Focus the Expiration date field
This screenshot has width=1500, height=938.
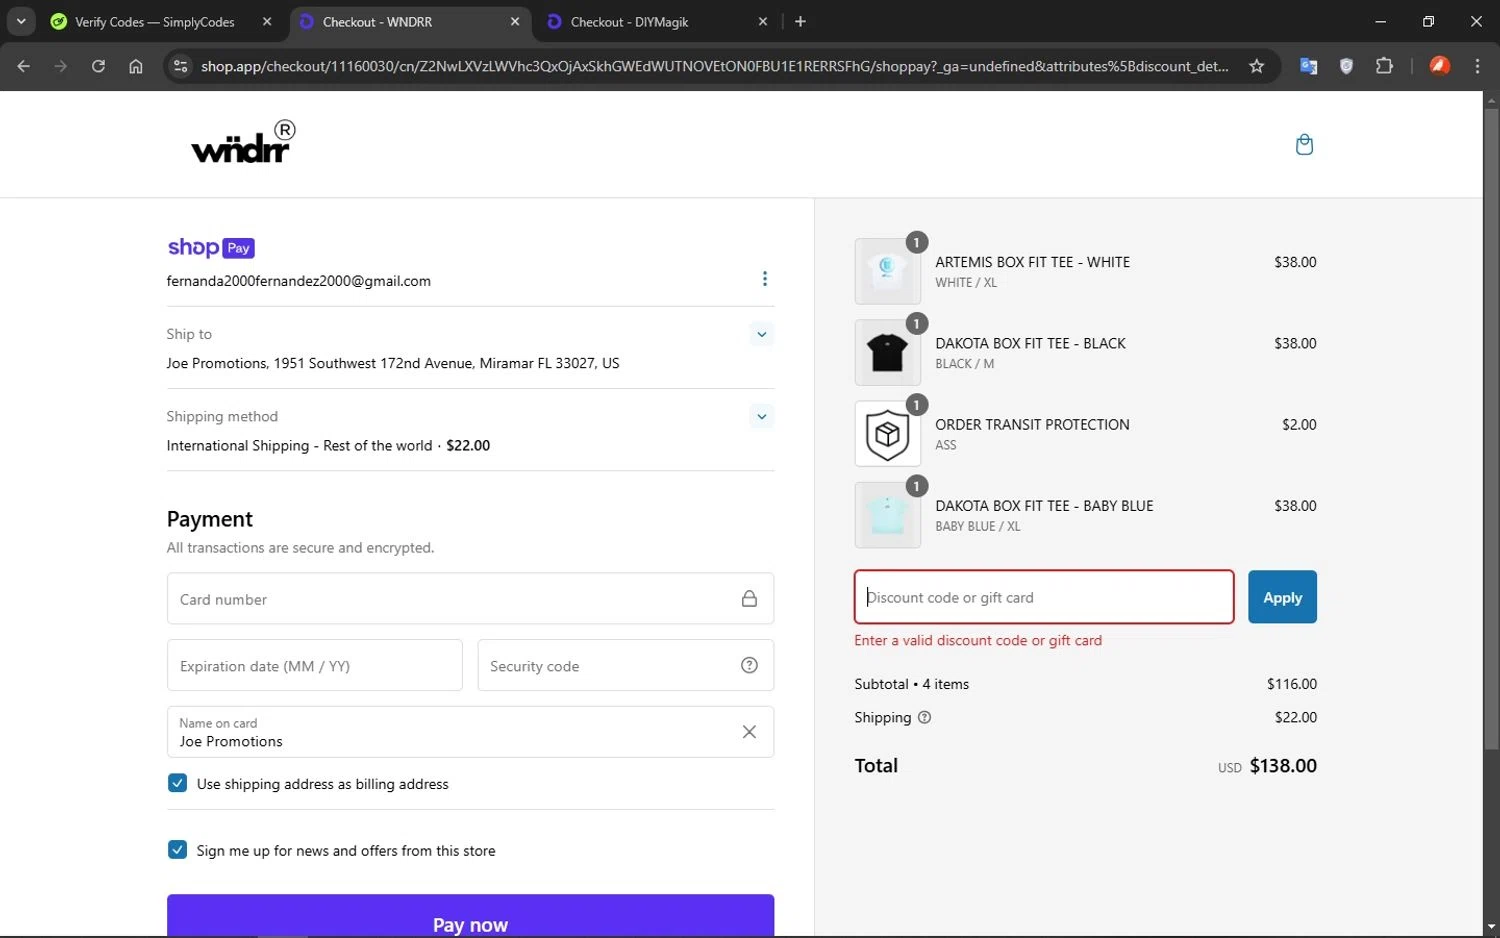click(x=314, y=665)
